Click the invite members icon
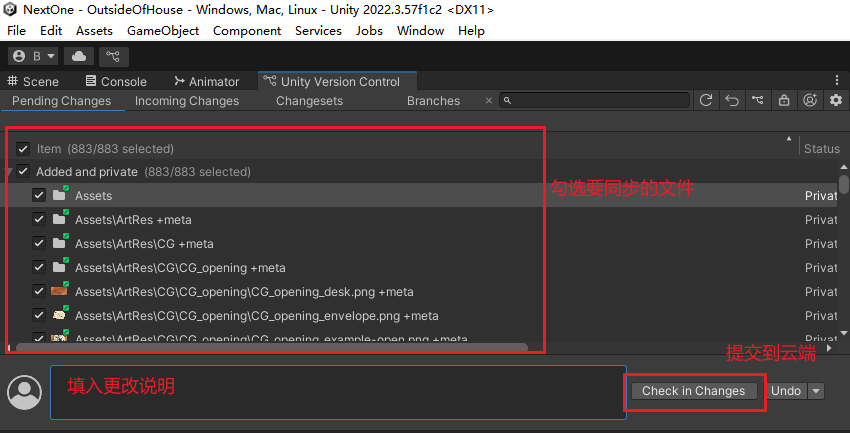This screenshot has width=850, height=433. click(x=810, y=100)
